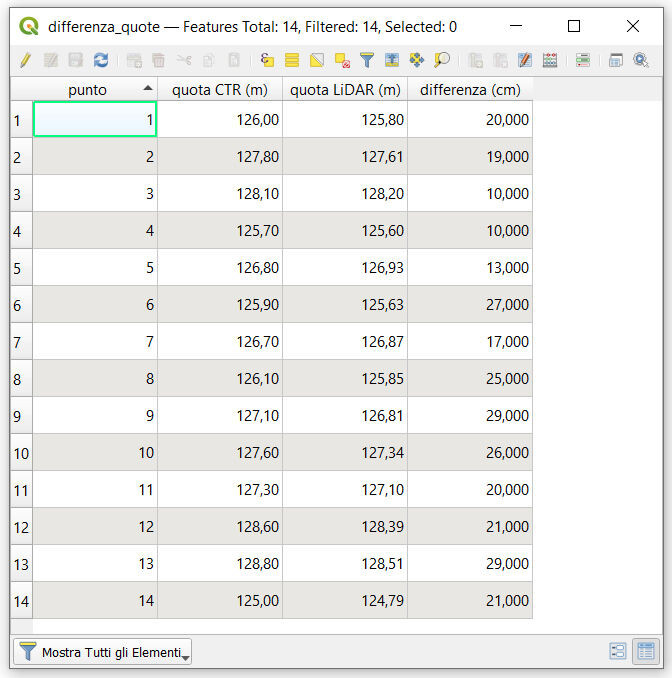Open the Mostra Tutti gli Elementi filter dropdown
This screenshot has height=678, width=672.
102,652
